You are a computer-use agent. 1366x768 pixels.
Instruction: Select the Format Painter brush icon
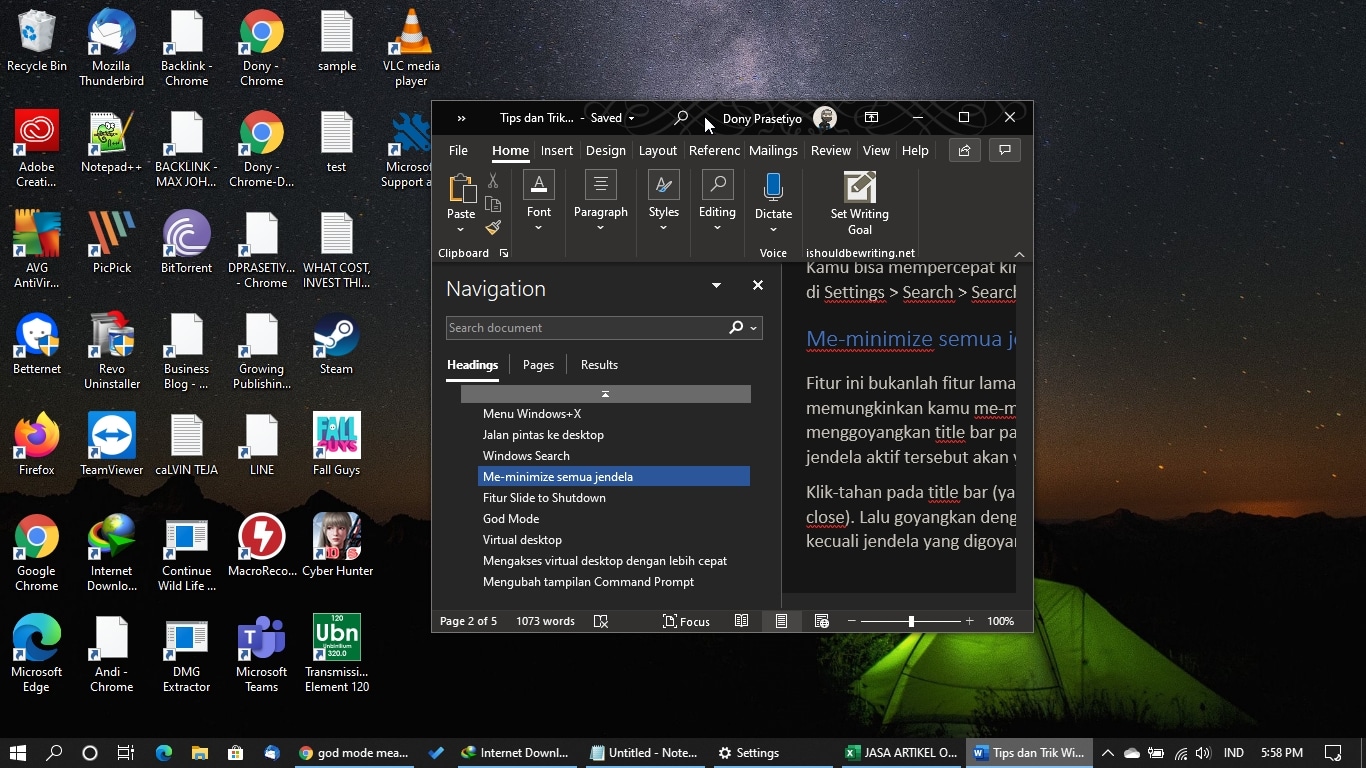(x=493, y=228)
